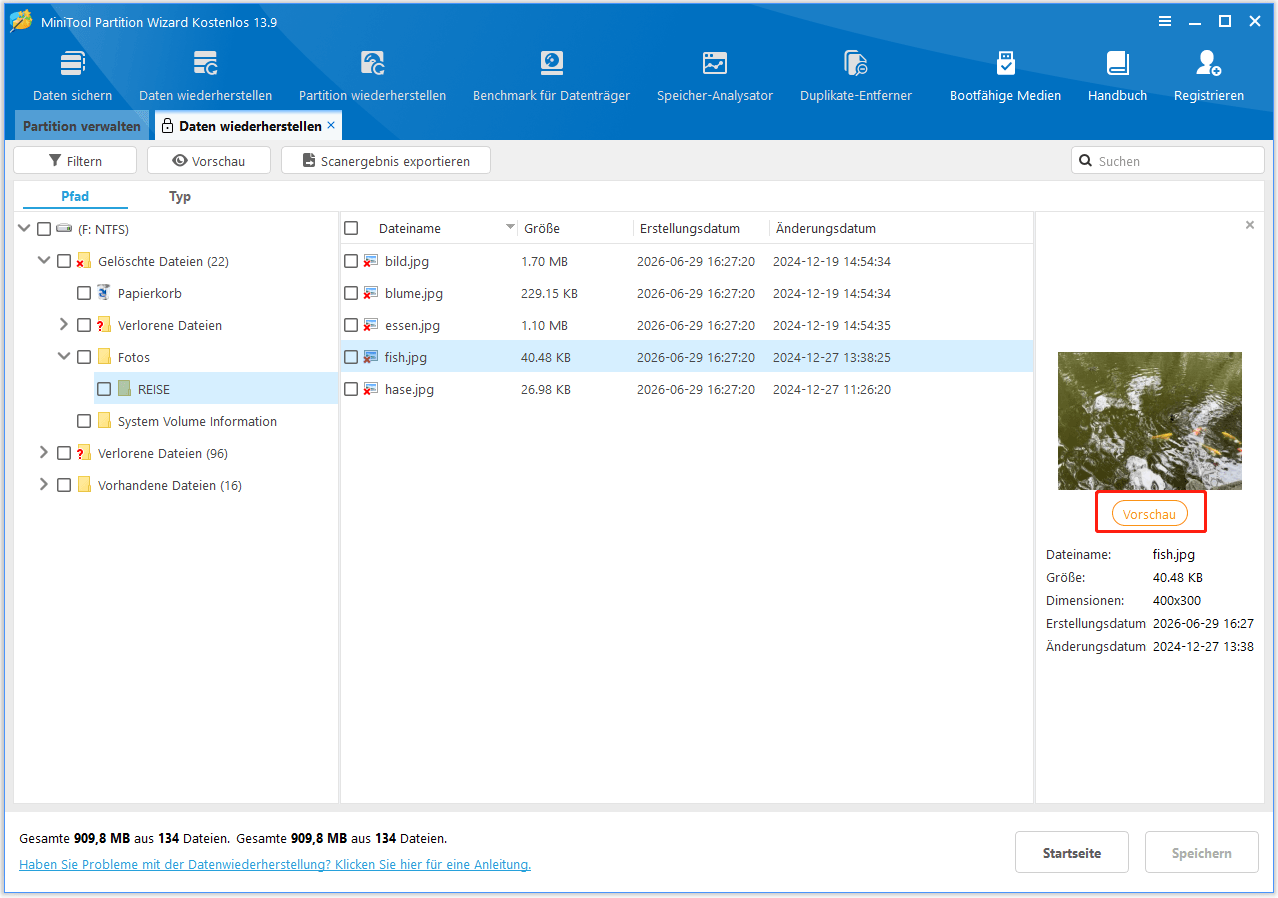Screen dimensions: 1278x898
Task: Open Bootfähige Medien creator
Action: pyautogui.click(x=1005, y=76)
